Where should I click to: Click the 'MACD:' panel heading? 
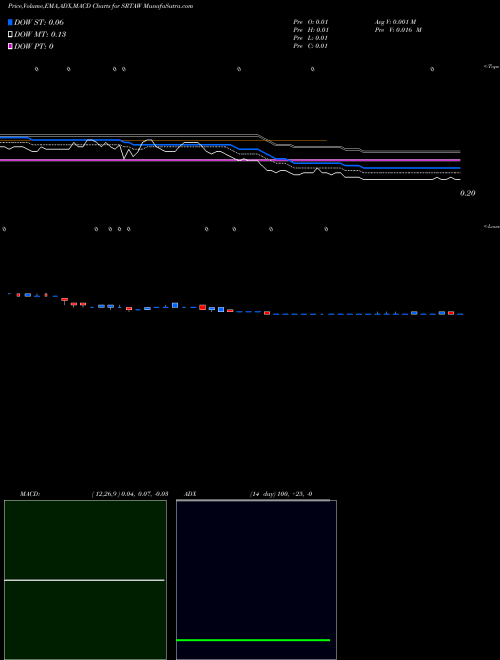(30, 494)
